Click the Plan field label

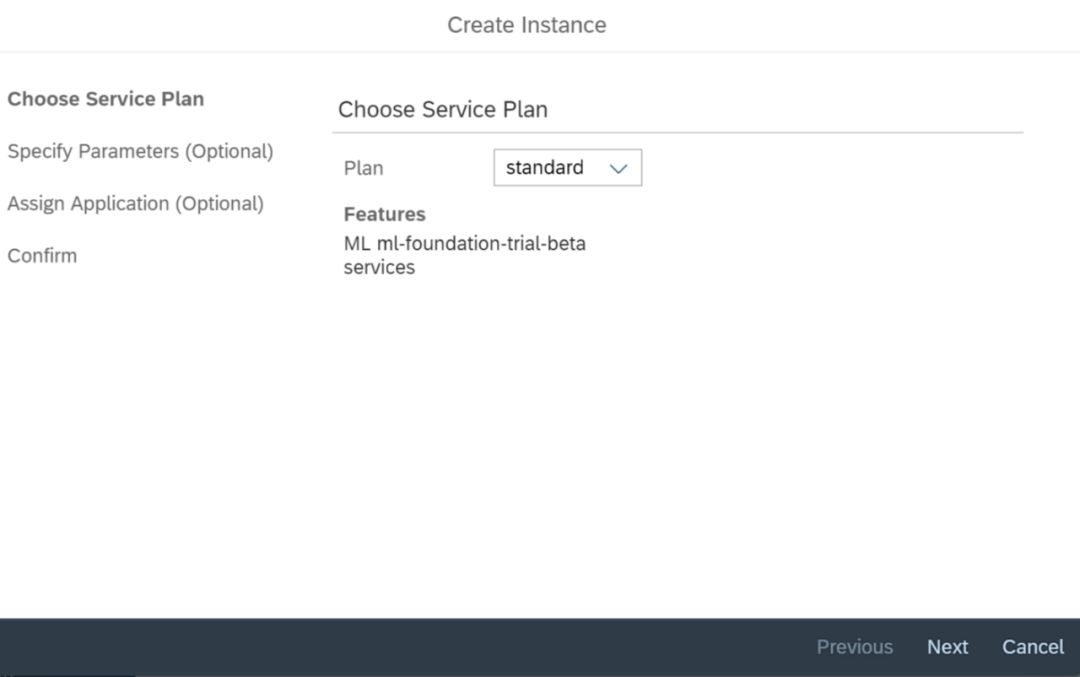[x=363, y=168]
